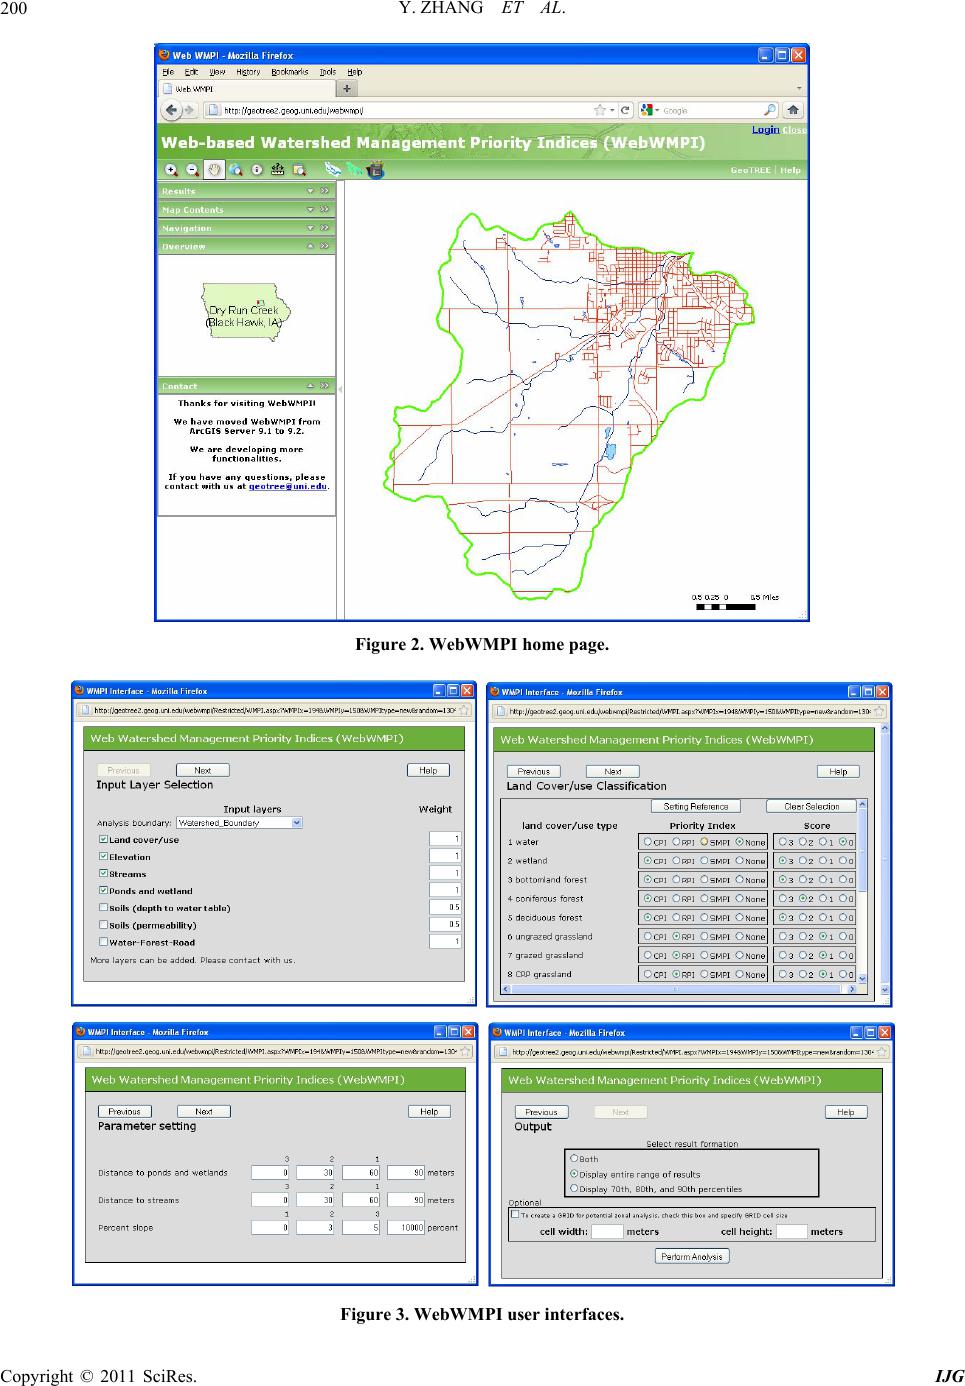The width and height of the screenshot is (965, 1386).
Task: Open the File menu
Action: coord(168,72)
